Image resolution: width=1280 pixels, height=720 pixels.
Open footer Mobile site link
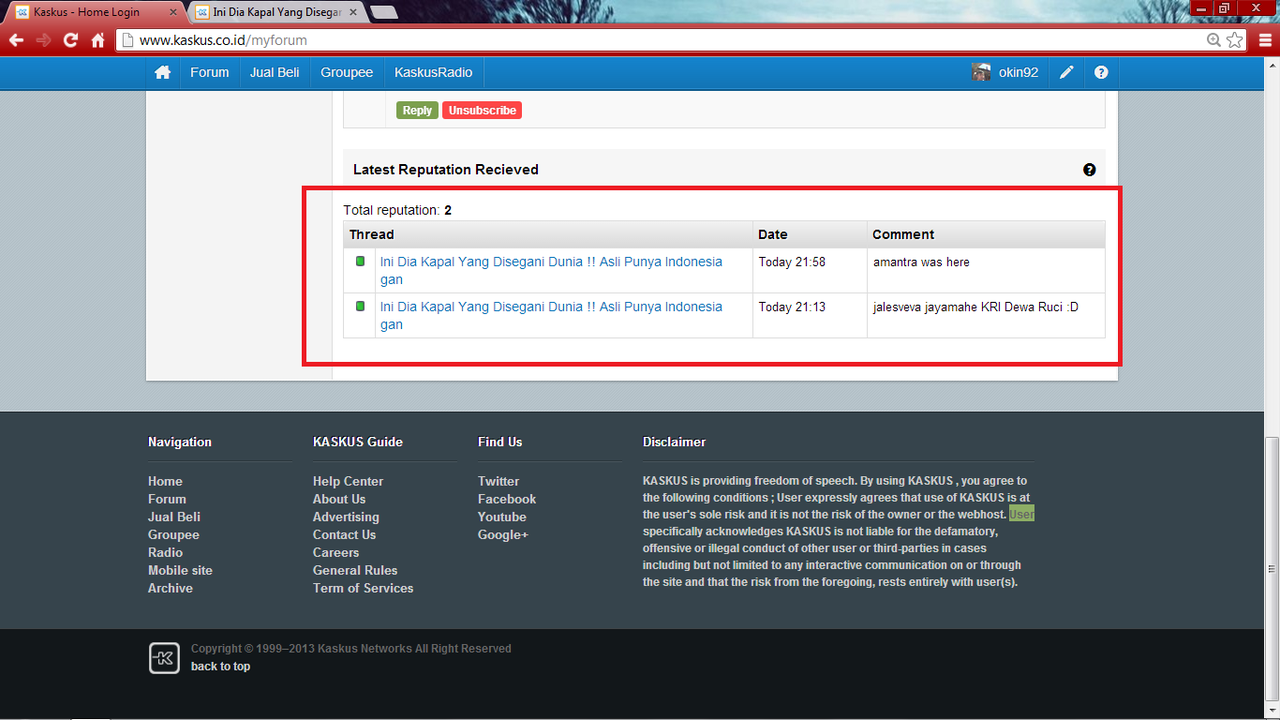(x=180, y=570)
